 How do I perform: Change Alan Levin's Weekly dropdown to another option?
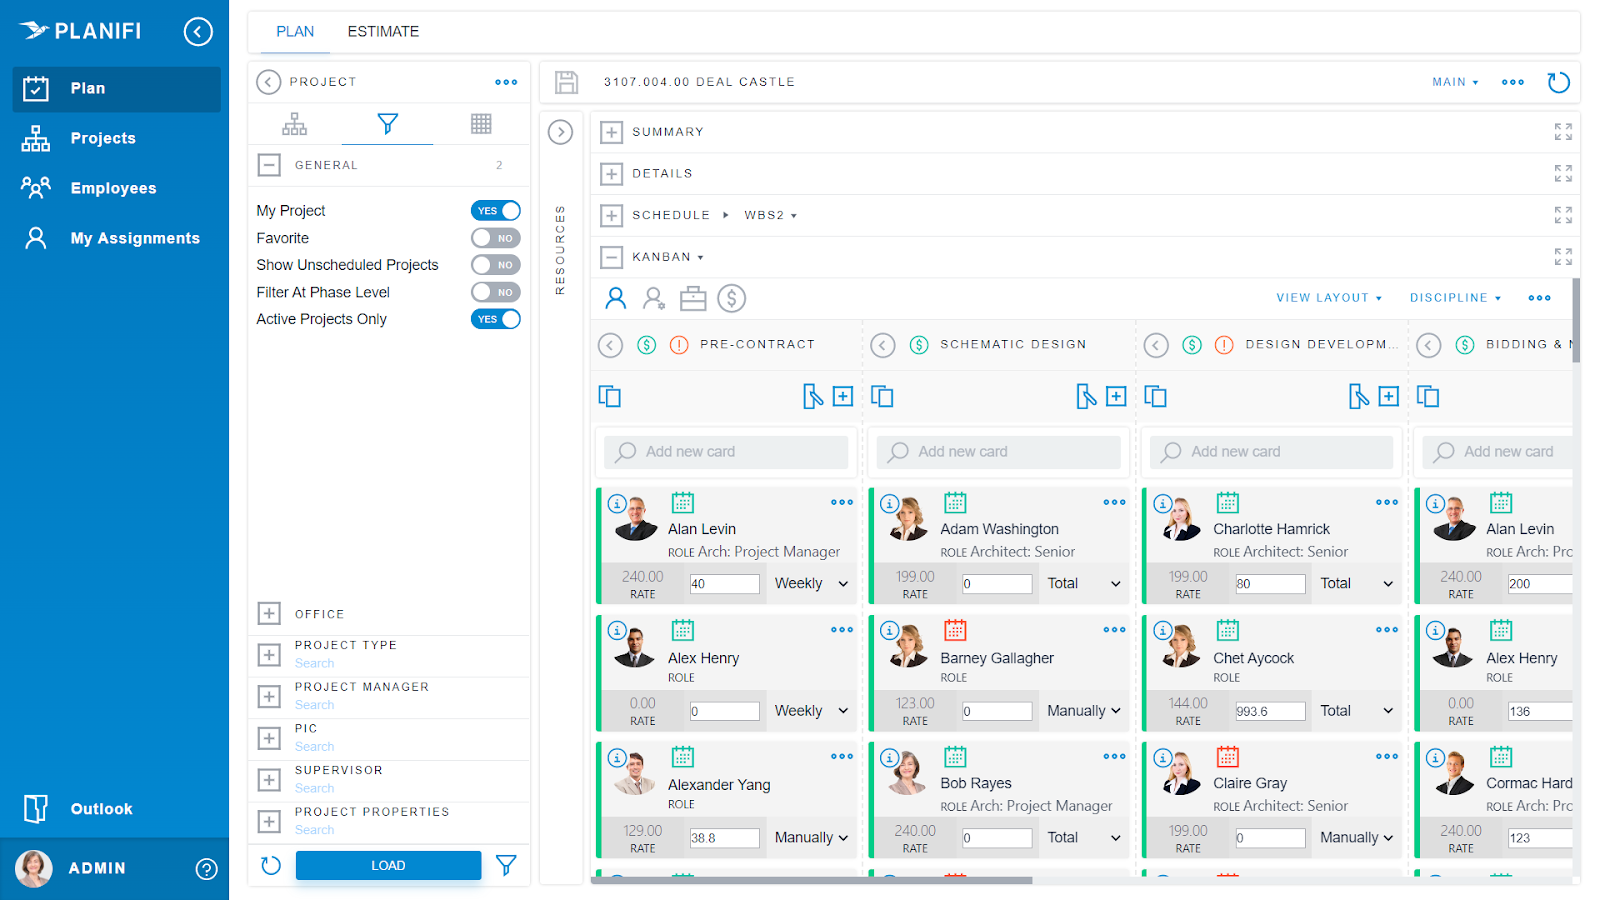point(810,583)
